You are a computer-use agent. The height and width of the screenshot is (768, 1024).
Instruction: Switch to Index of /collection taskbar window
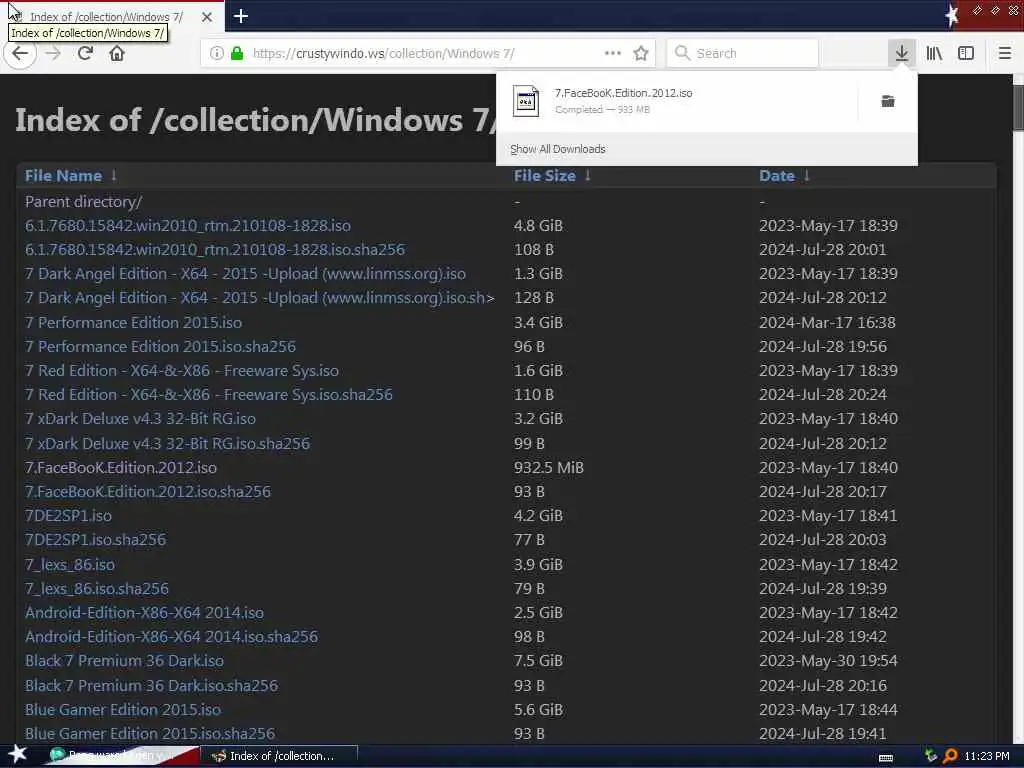pyautogui.click(x=279, y=756)
